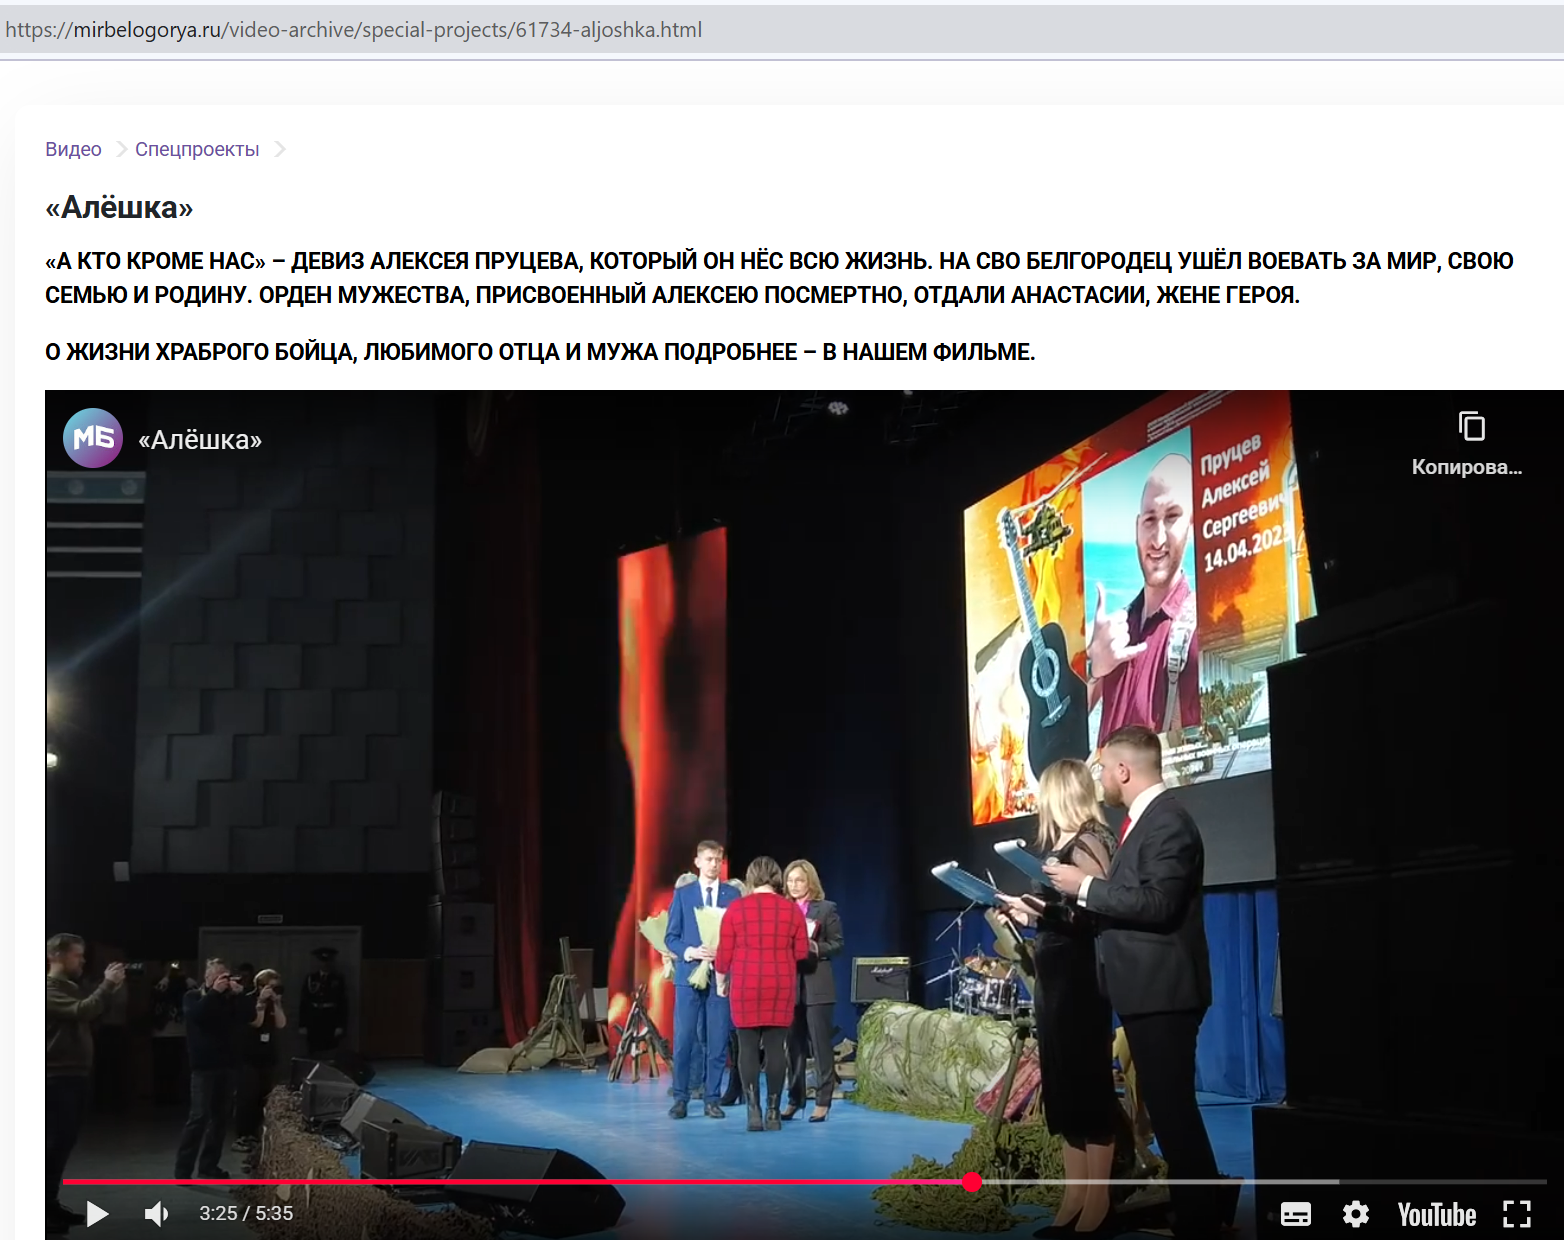The width and height of the screenshot is (1564, 1240).
Task: Mute the video sound with speaker icon
Action: tap(156, 1214)
